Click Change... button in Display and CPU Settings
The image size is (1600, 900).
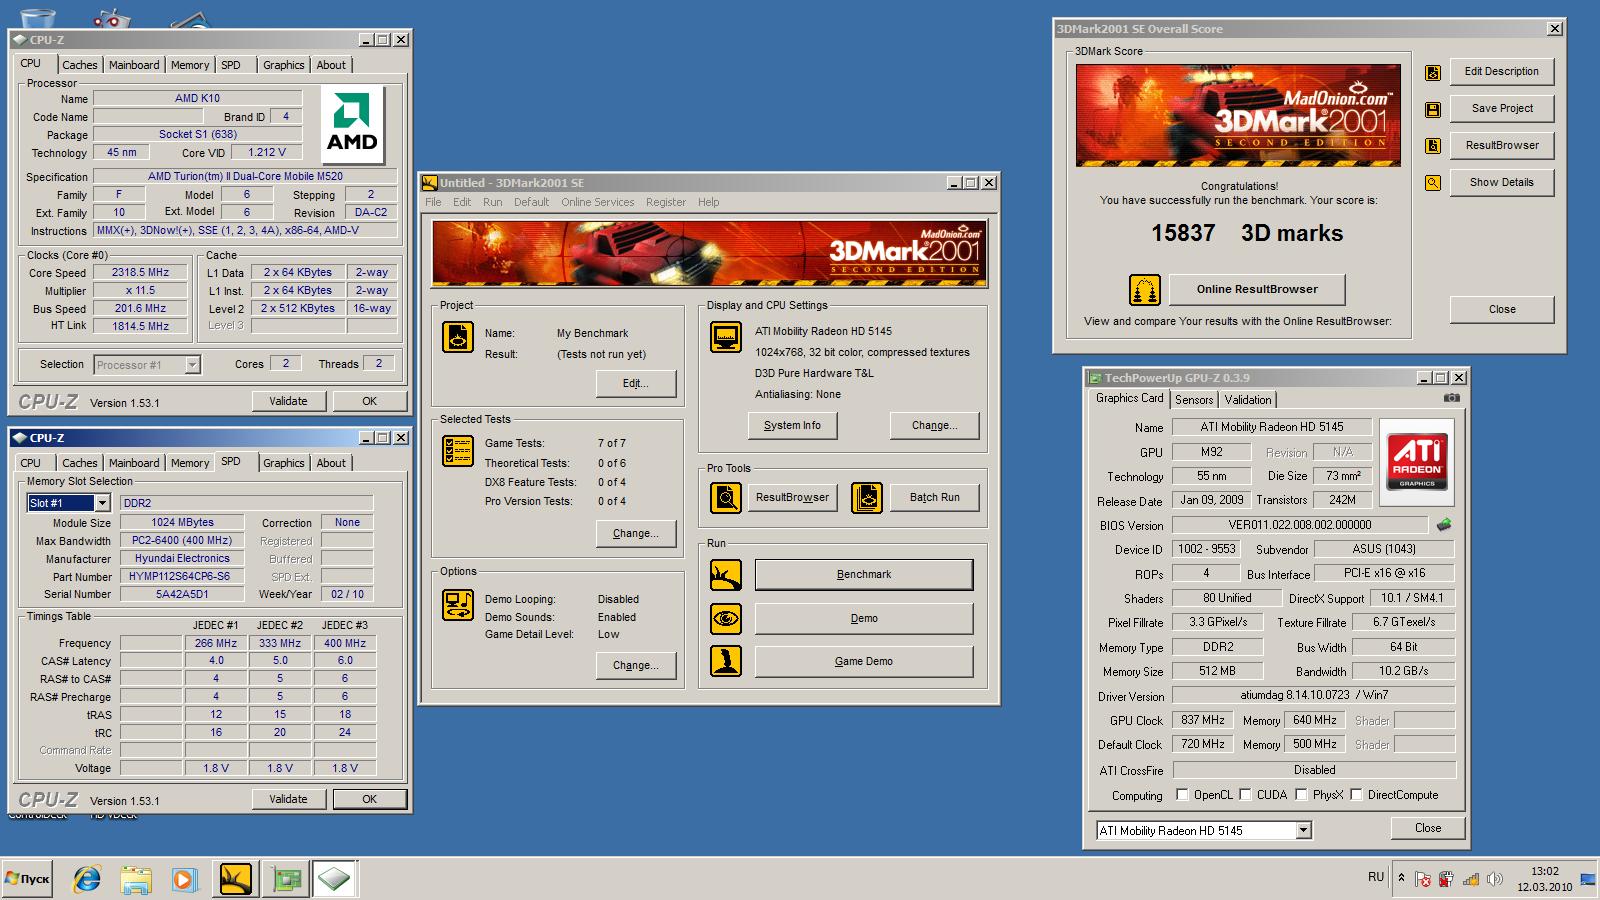coord(934,426)
